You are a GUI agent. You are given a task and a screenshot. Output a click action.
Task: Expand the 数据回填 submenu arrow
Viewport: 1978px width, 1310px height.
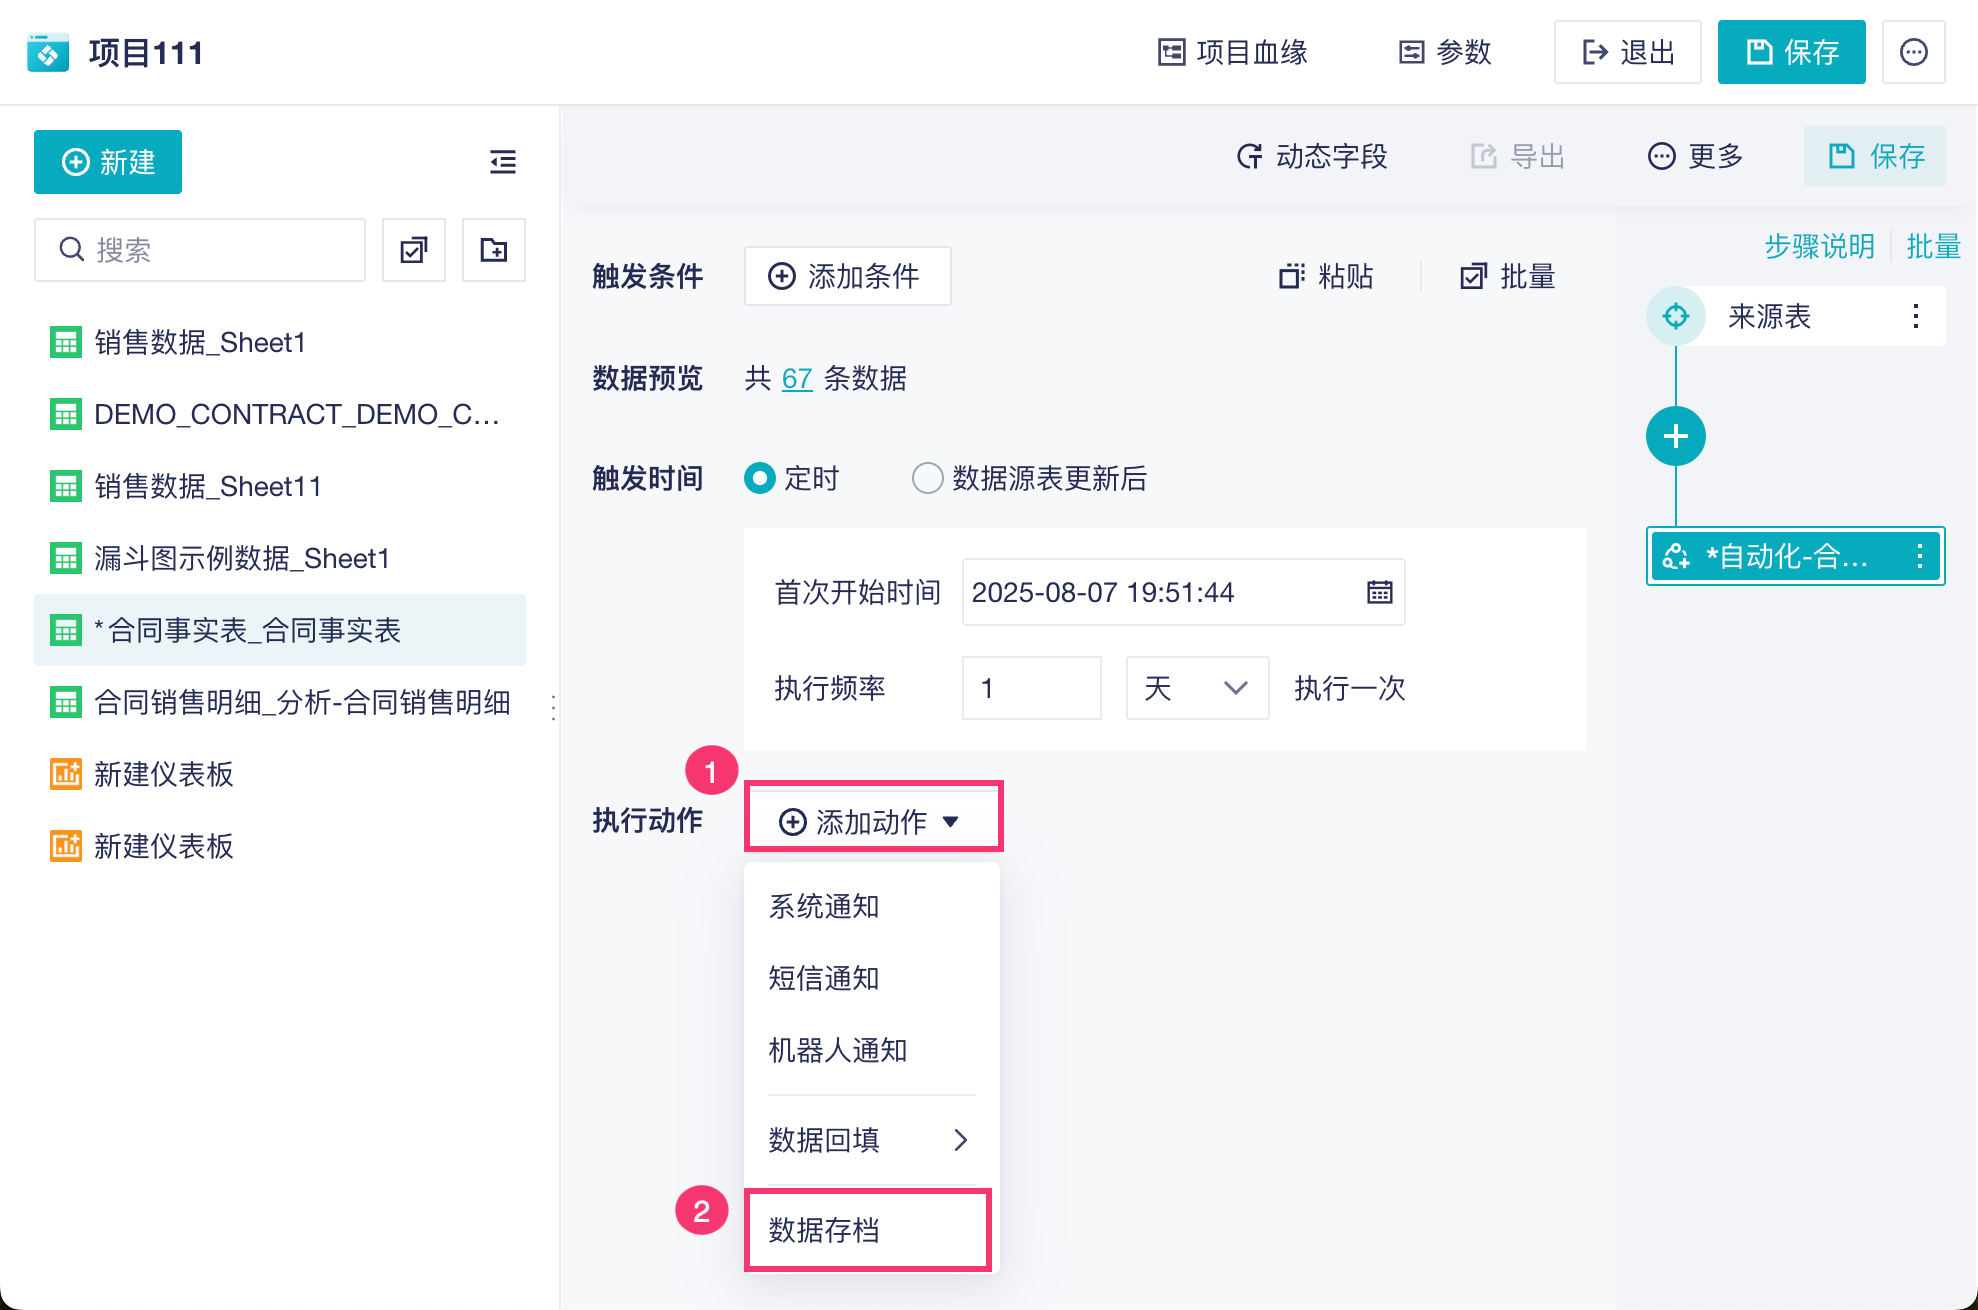pyautogui.click(x=960, y=1140)
